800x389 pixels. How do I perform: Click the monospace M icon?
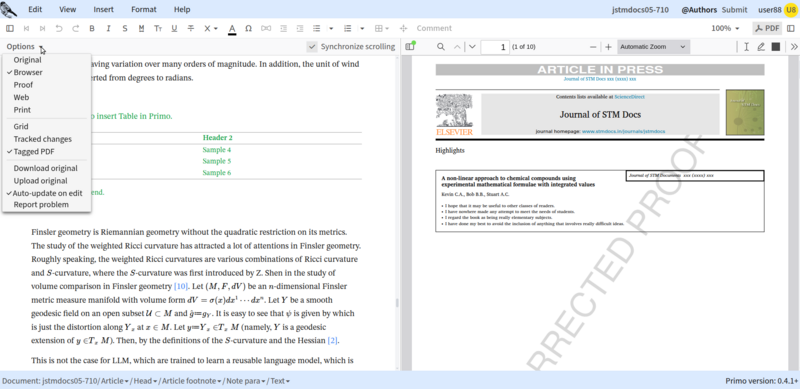[141, 29]
